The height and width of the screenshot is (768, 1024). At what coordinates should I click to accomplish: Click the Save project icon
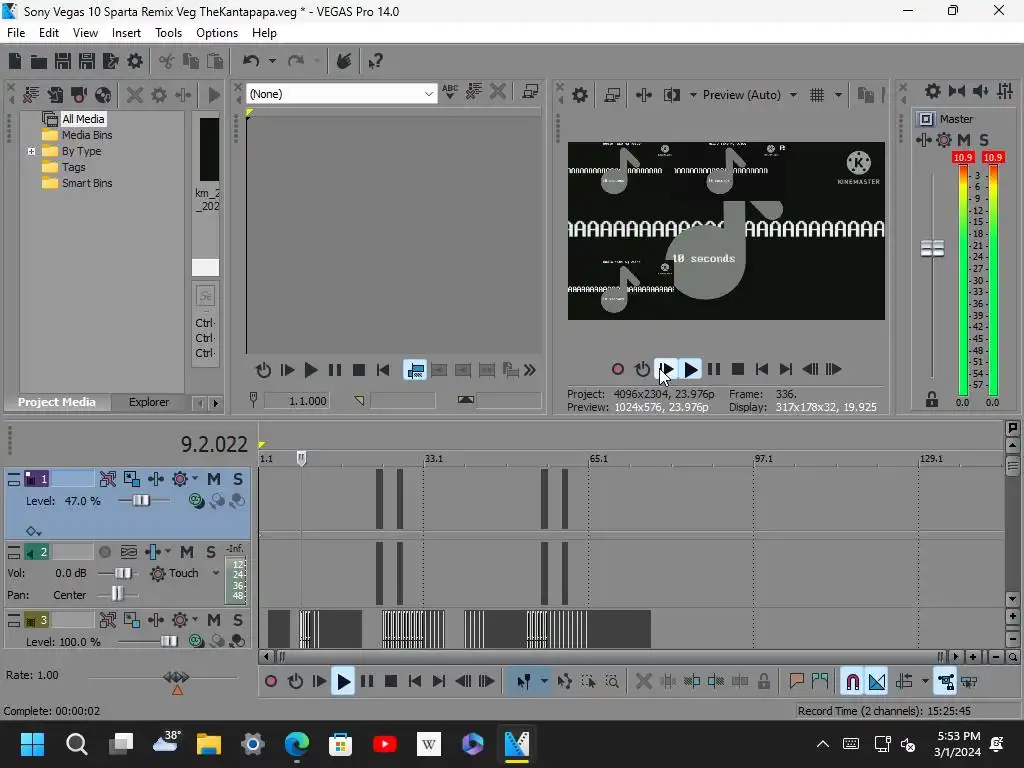63,61
